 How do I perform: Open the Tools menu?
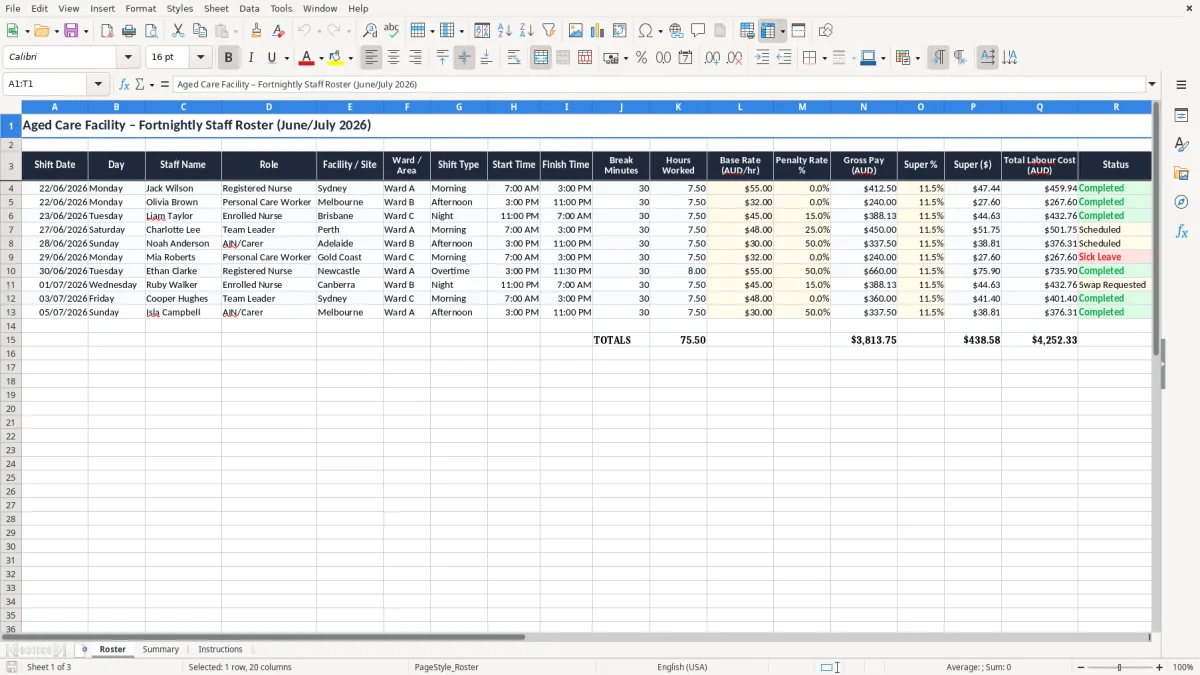[281, 8]
